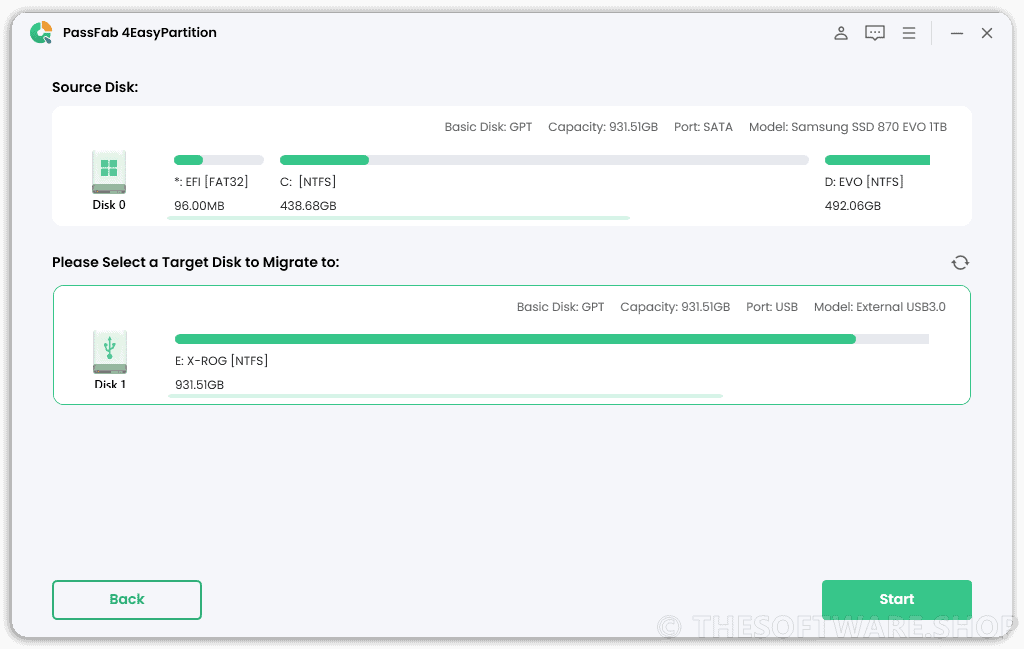Click the 'Port: USB' text
This screenshot has width=1024, height=649.
click(x=772, y=307)
